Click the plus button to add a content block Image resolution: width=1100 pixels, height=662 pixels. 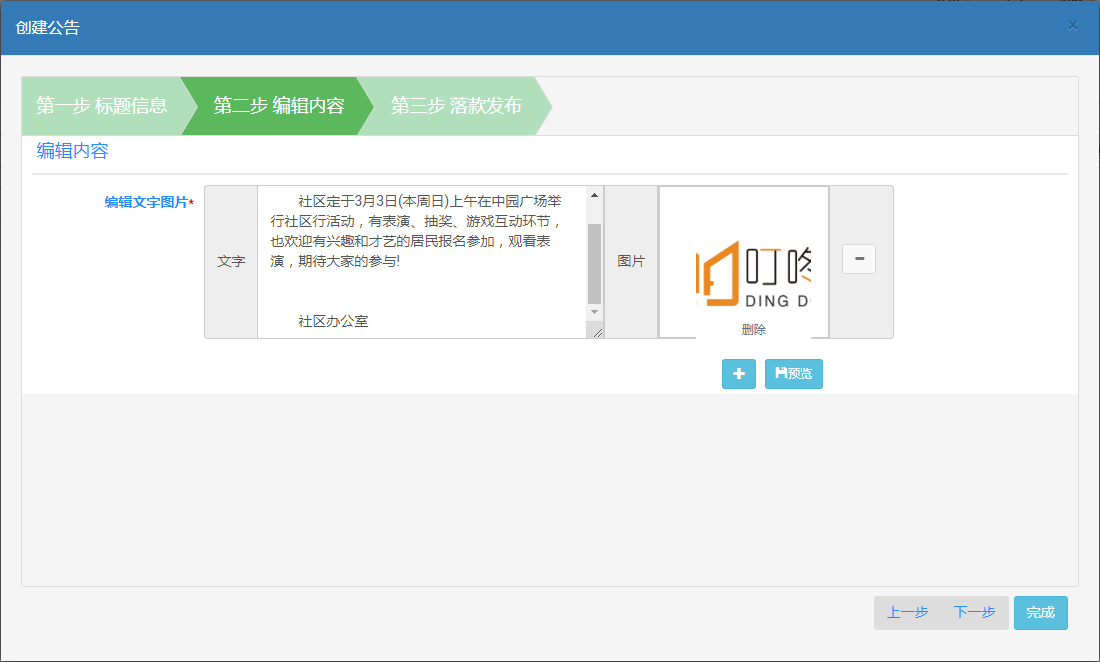pyautogui.click(x=738, y=374)
